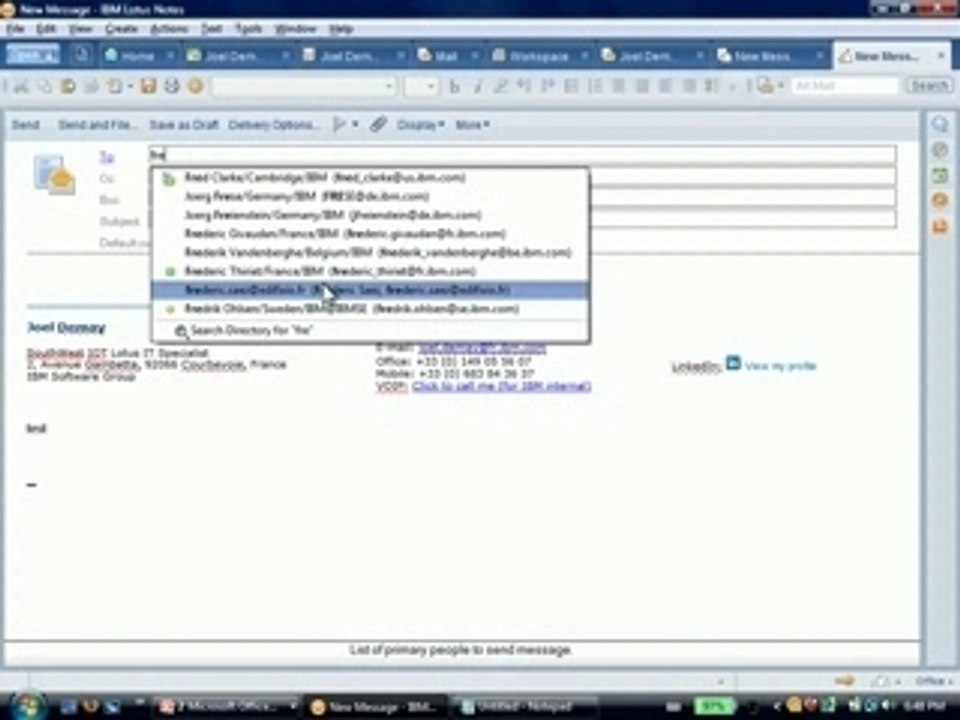Close the Home tab
The image size is (960, 720).
point(170,56)
